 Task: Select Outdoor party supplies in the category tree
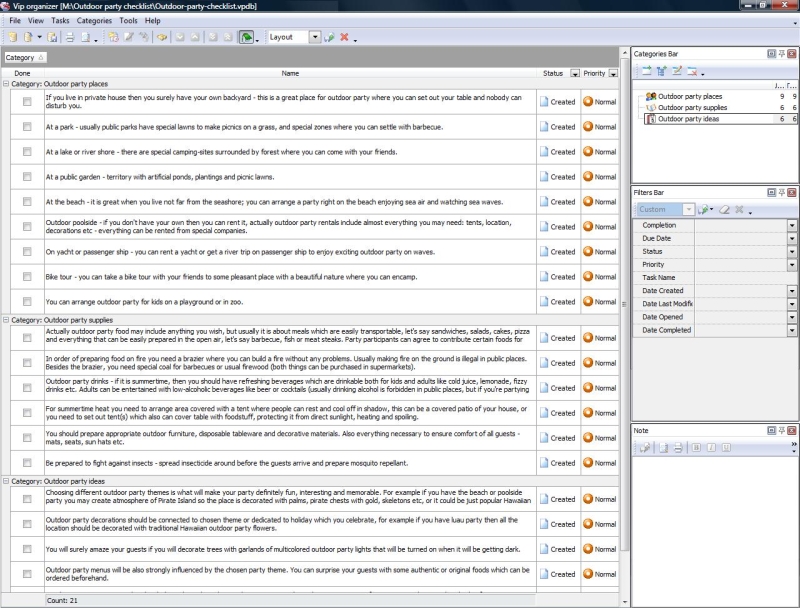(695, 107)
